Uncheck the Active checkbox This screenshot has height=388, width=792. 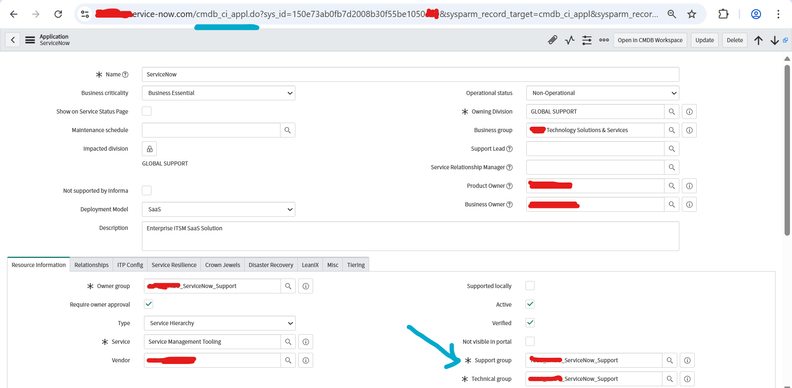(530, 304)
